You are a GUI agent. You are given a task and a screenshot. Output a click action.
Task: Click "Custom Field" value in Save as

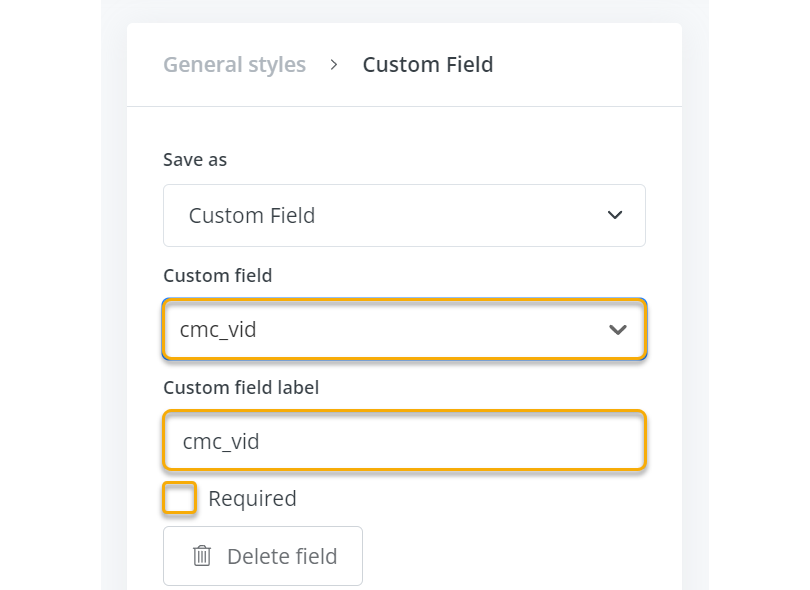(252, 215)
